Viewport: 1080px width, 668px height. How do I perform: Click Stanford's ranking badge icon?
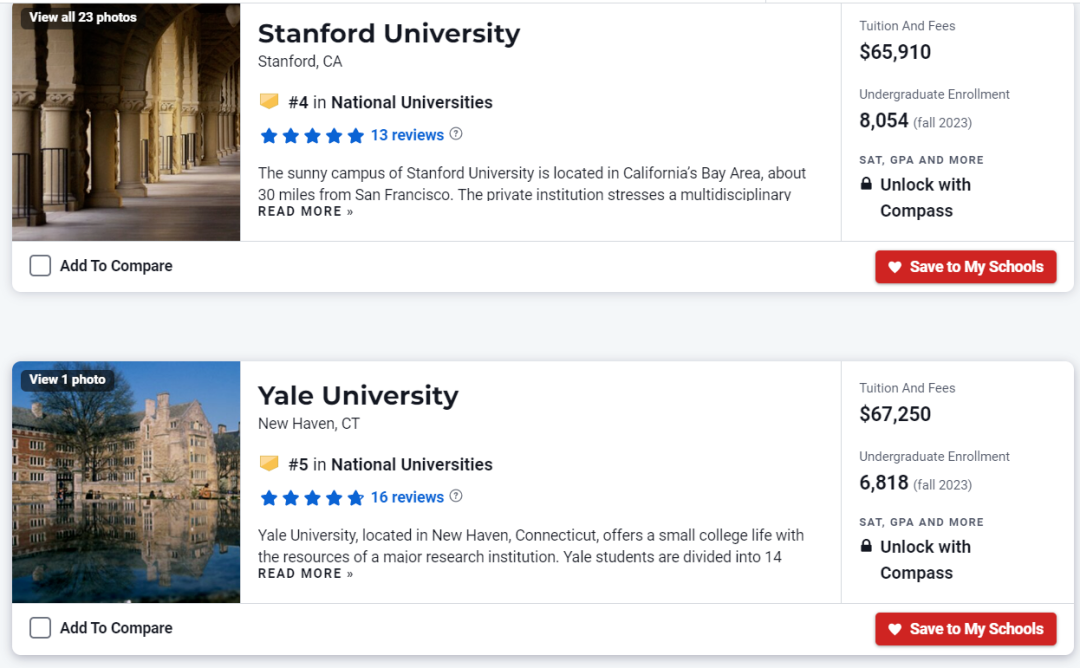pyautogui.click(x=269, y=102)
